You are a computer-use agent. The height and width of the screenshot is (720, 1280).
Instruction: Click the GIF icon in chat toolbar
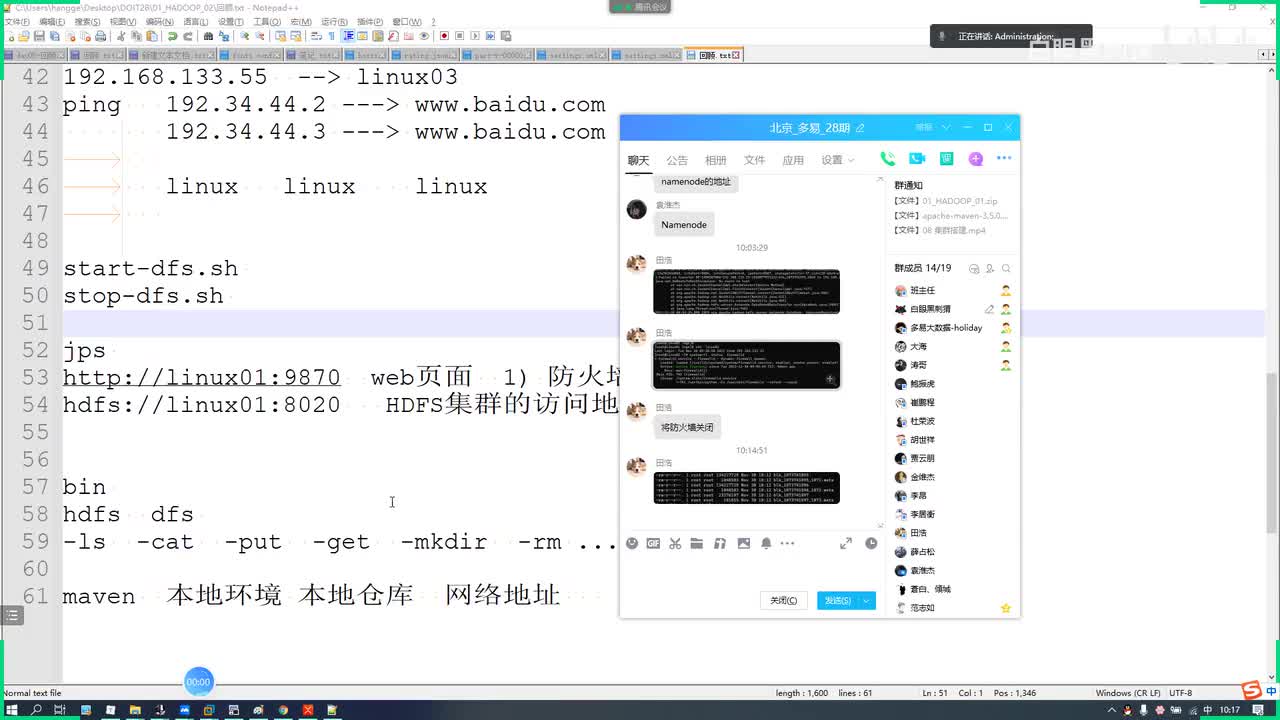click(x=653, y=543)
